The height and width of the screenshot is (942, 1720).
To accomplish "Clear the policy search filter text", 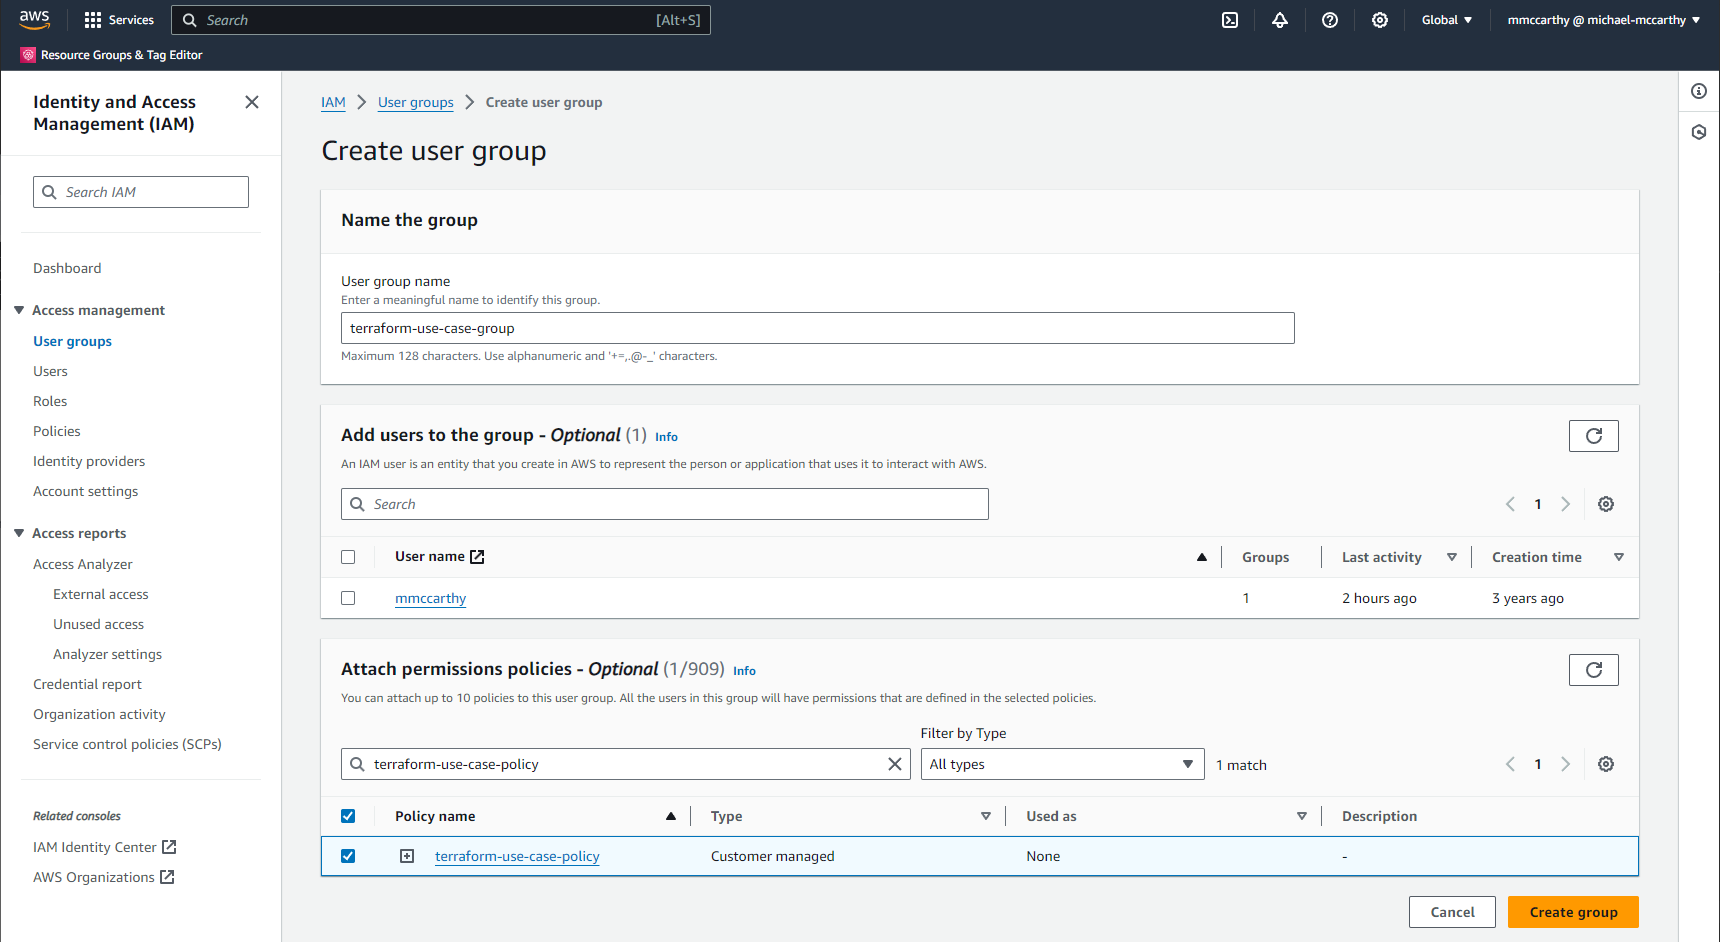I will [x=895, y=764].
